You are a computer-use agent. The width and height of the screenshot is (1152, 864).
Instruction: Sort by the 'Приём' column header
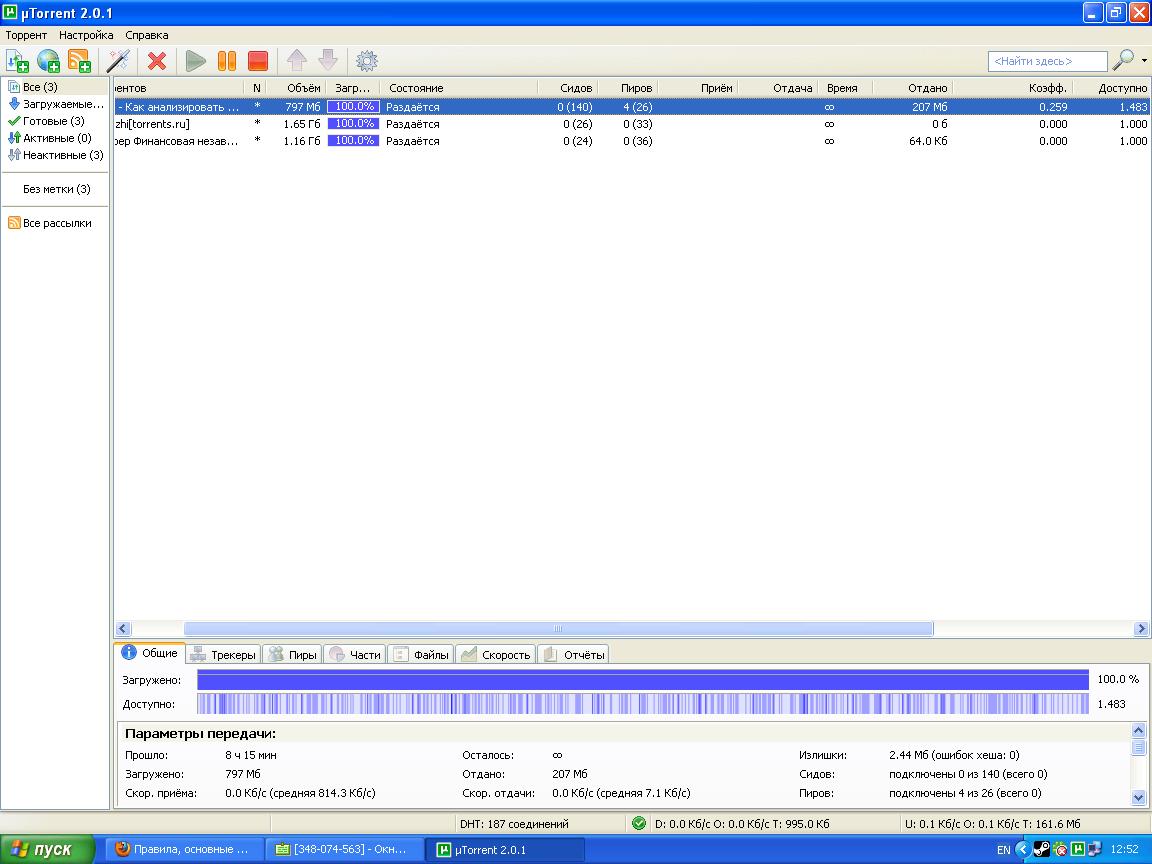point(697,88)
